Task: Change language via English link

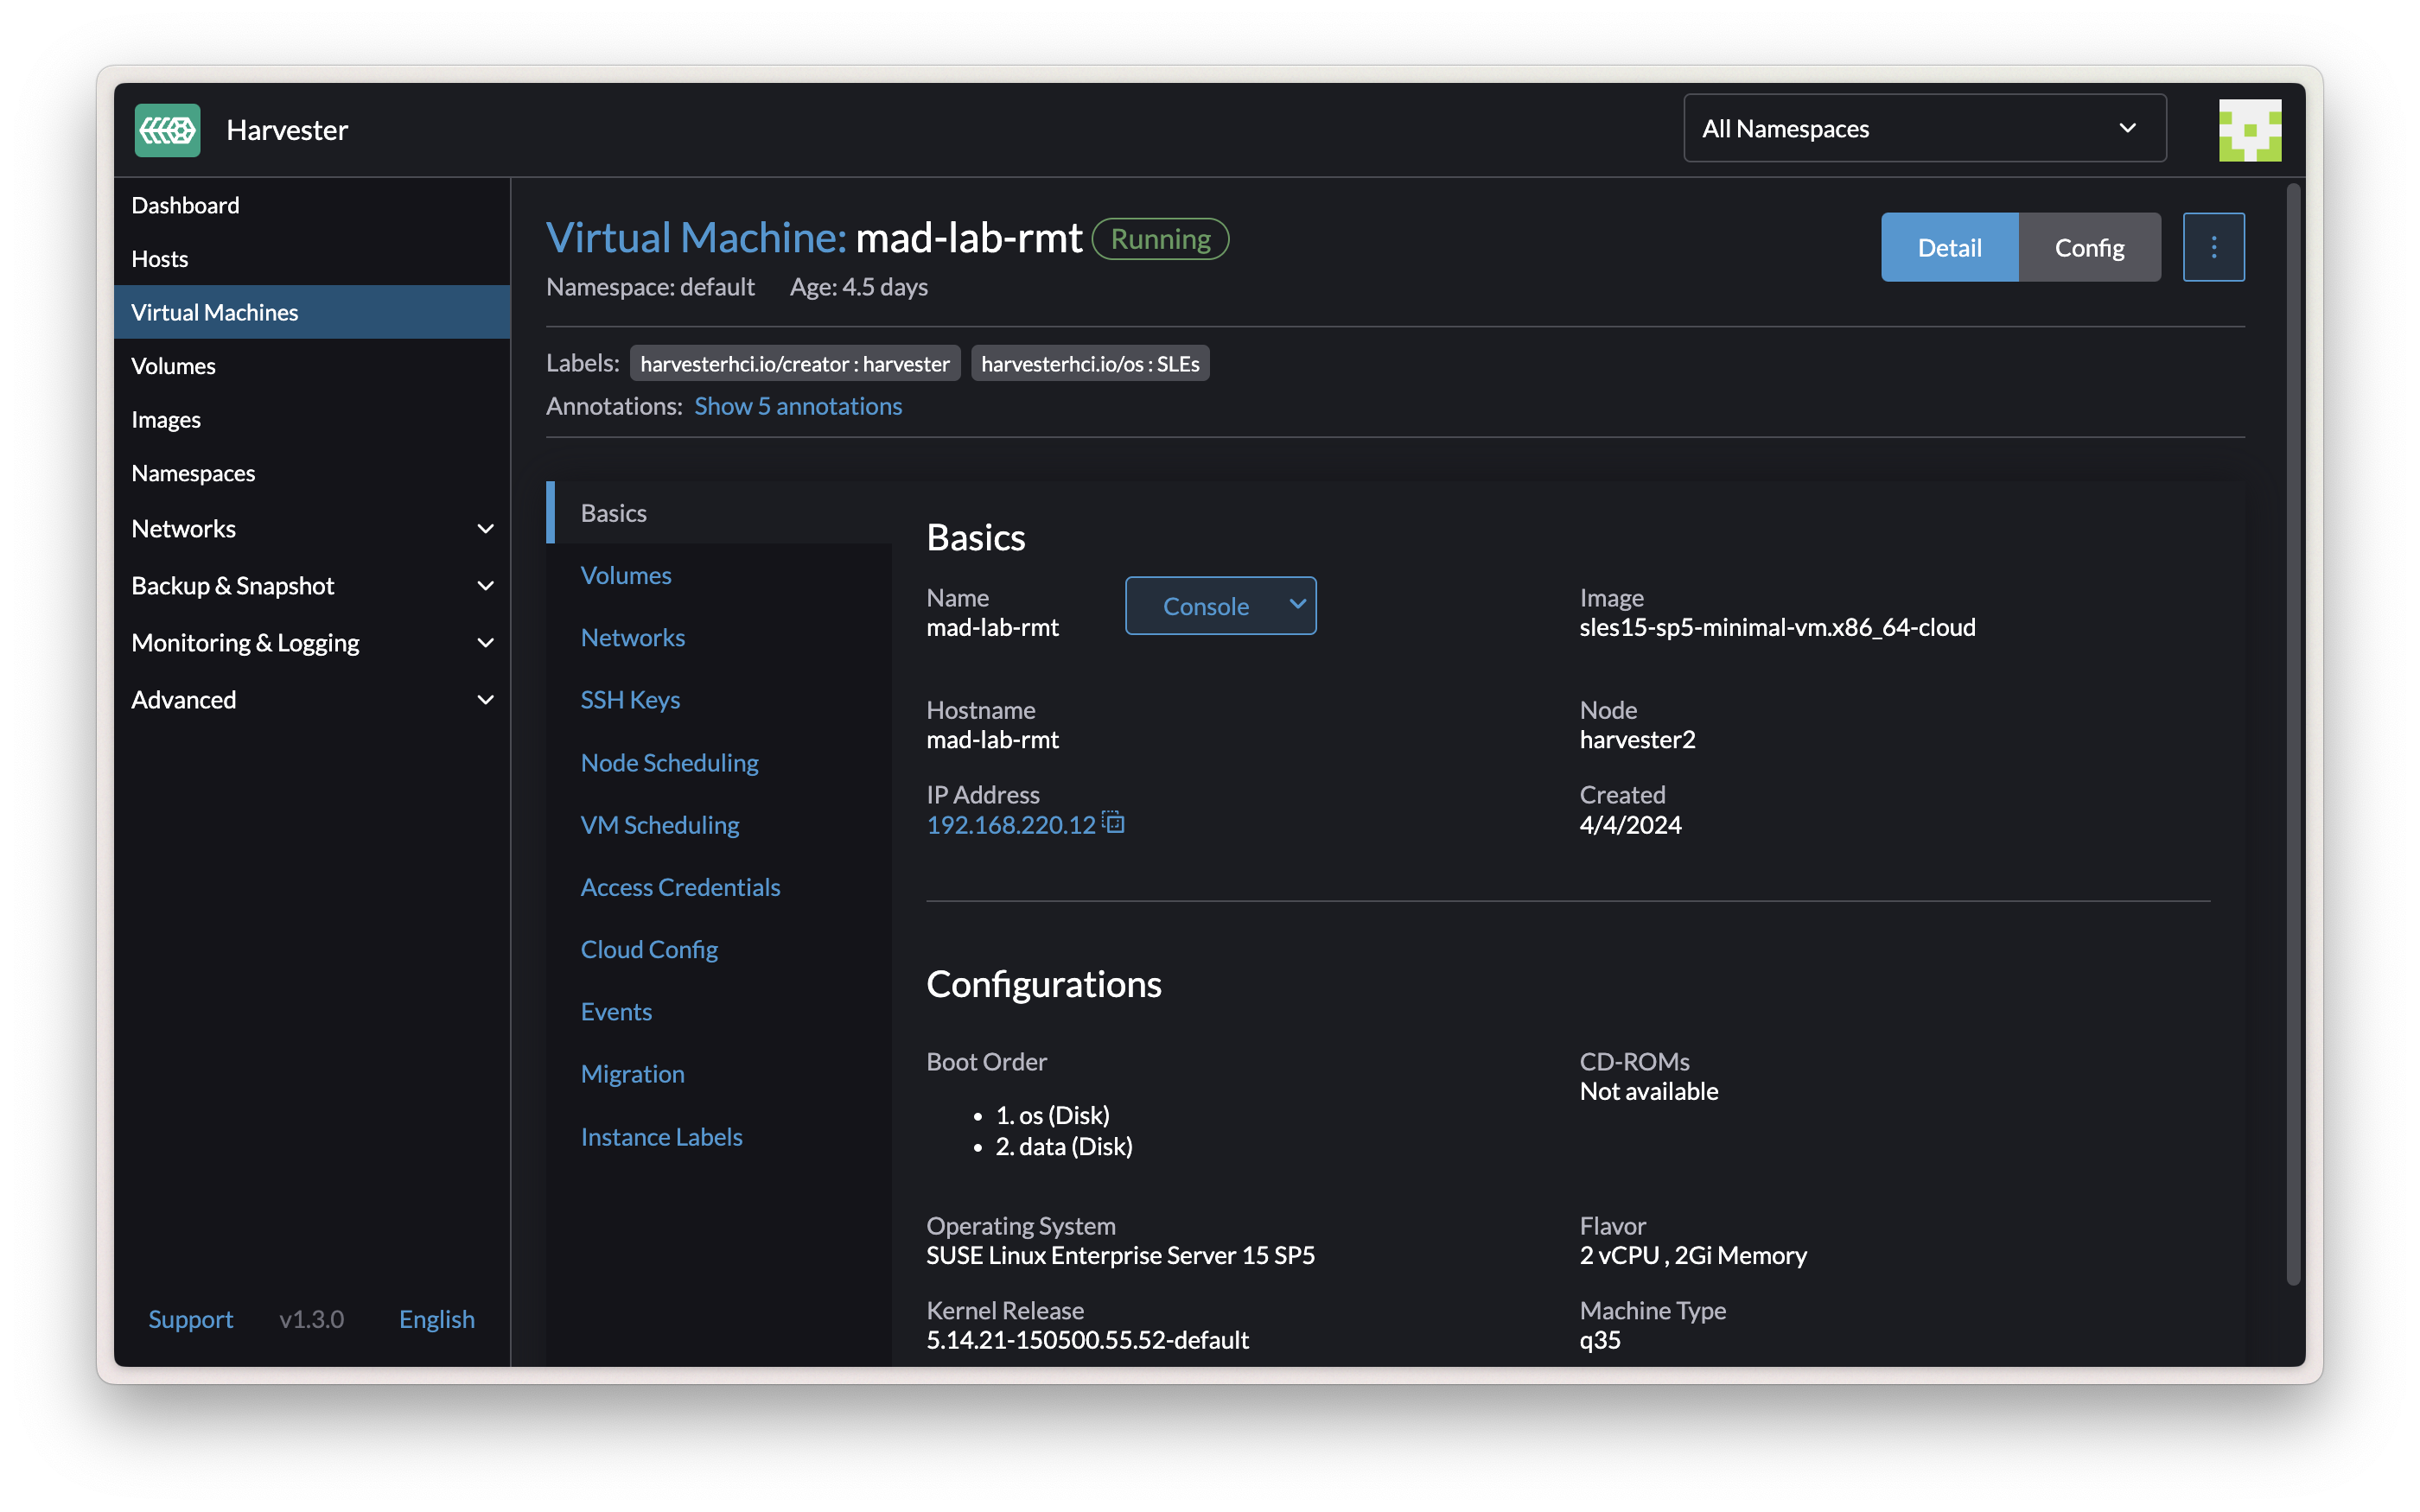Action: [x=436, y=1319]
